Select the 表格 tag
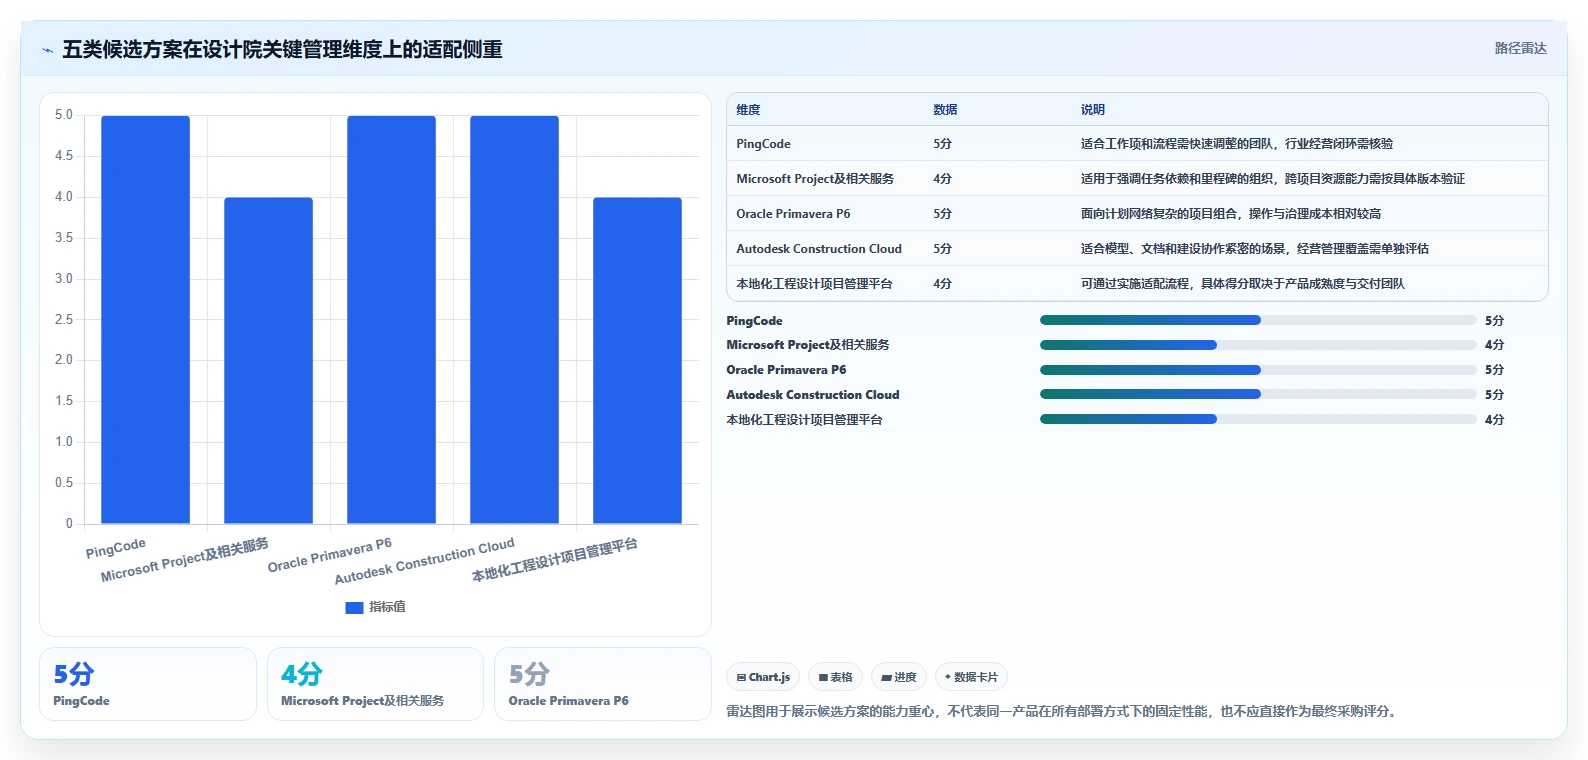The image size is (1588, 760). [x=835, y=677]
